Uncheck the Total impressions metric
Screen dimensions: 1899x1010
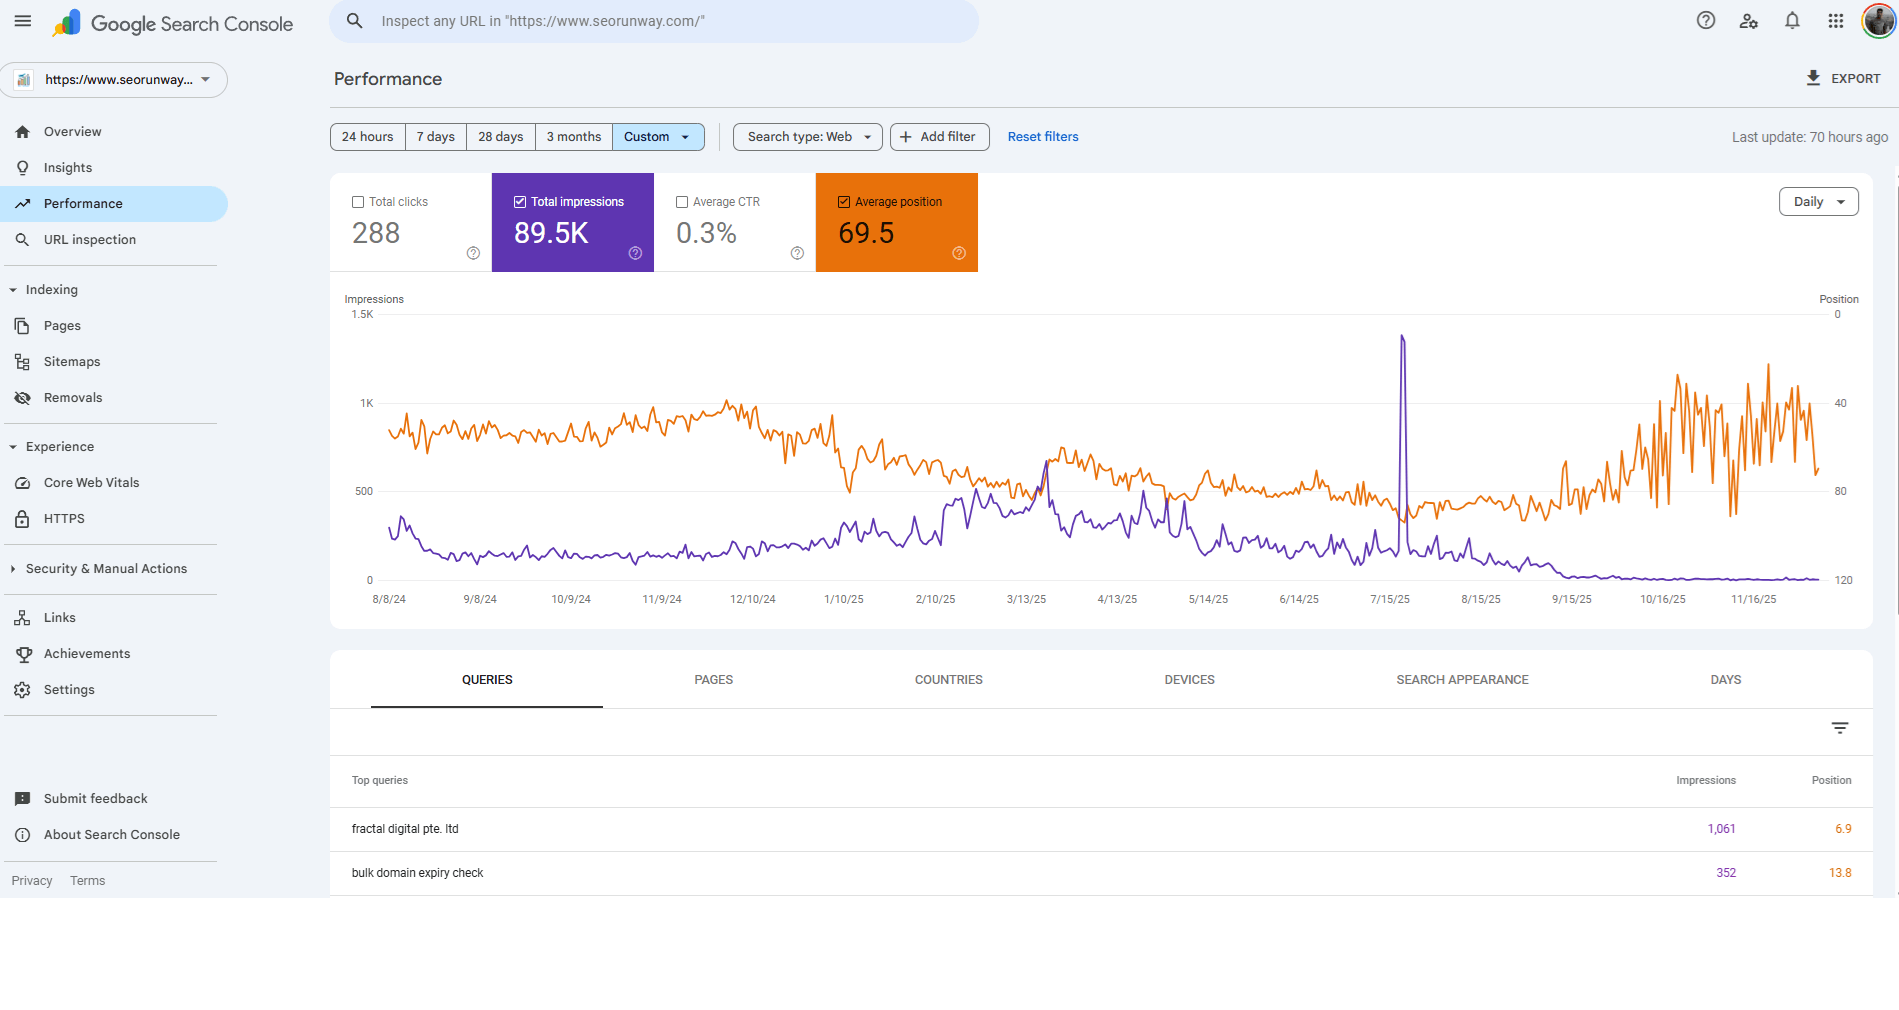pyautogui.click(x=520, y=202)
